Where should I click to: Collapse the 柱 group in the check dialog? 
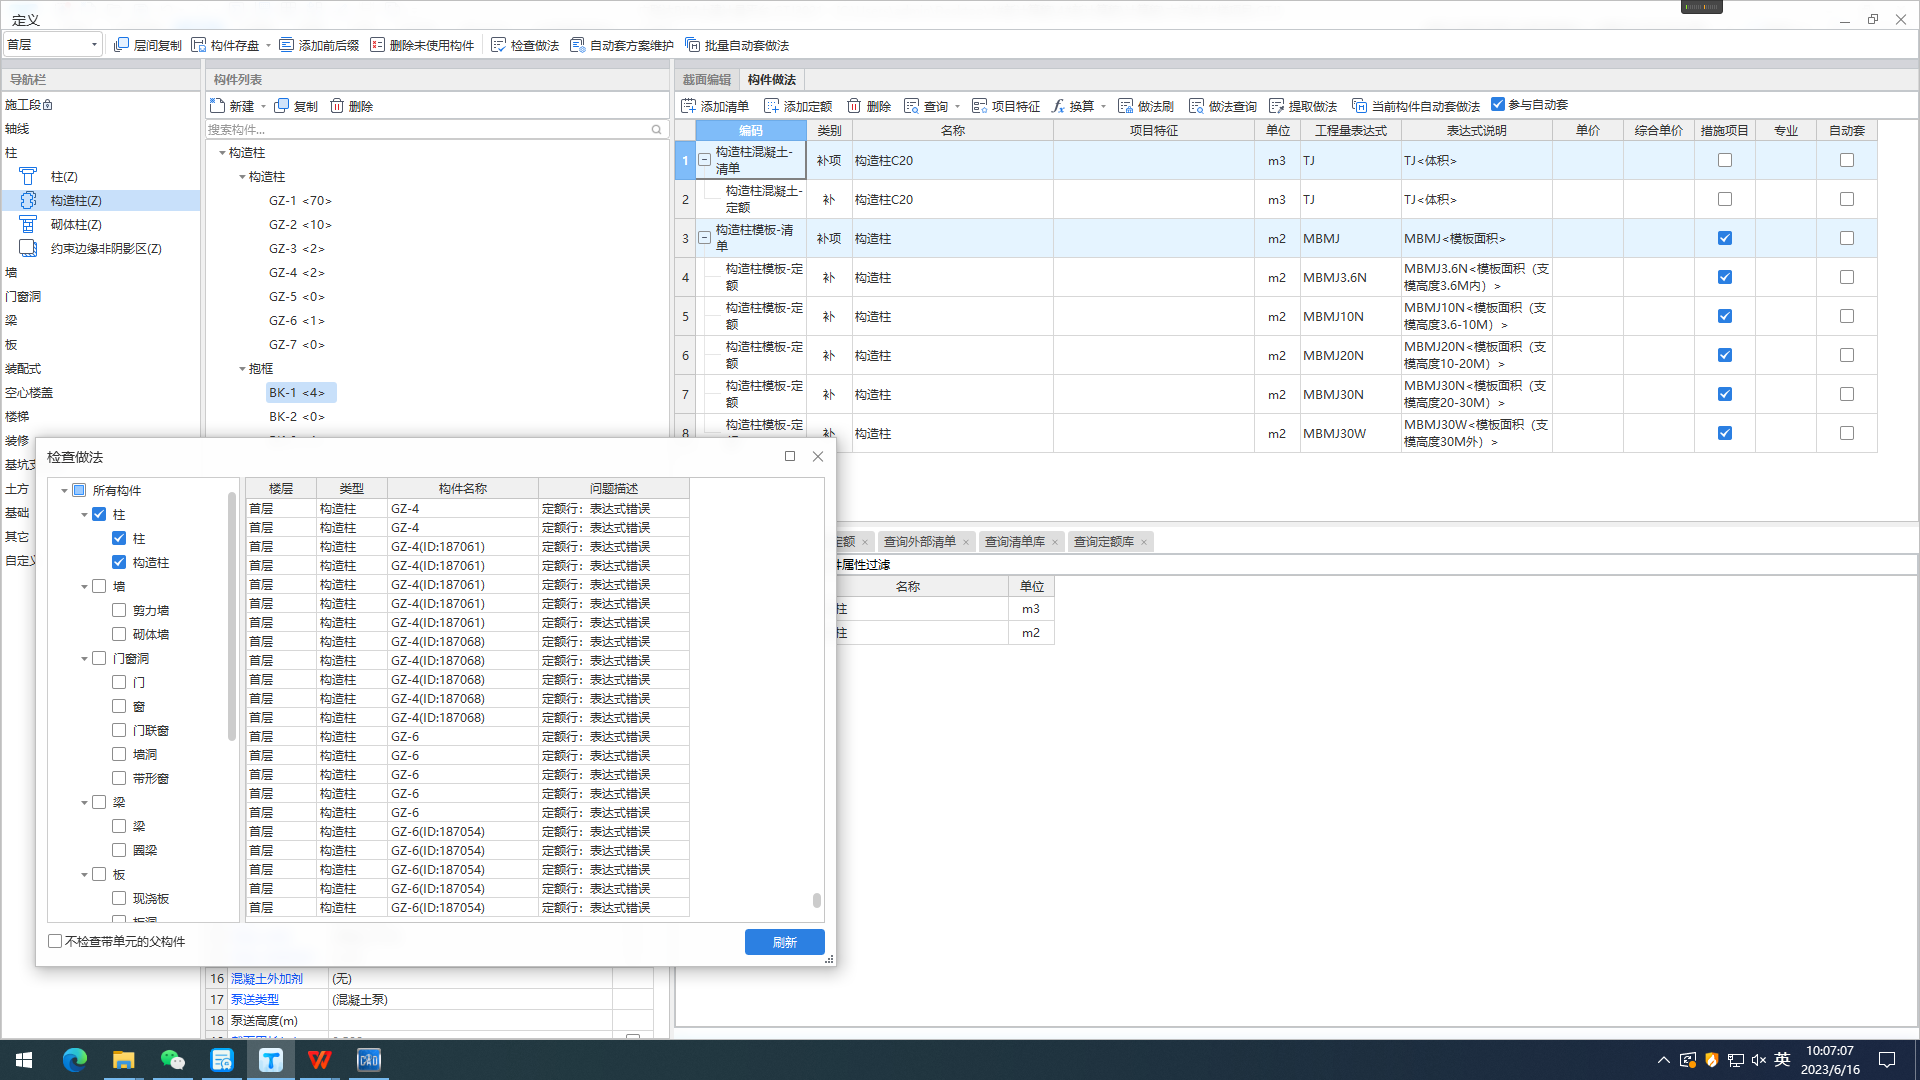pyautogui.click(x=84, y=515)
